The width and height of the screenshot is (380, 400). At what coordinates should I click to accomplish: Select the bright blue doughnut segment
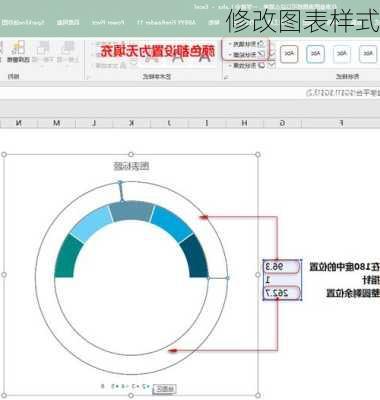172,224
